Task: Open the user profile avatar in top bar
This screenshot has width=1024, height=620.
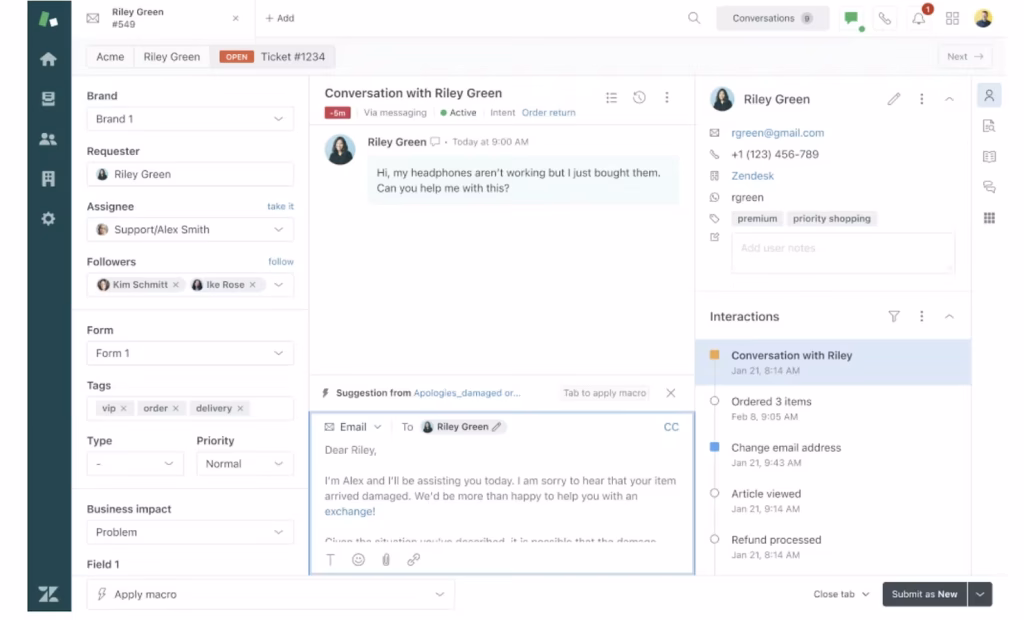Action: [984, 18]
